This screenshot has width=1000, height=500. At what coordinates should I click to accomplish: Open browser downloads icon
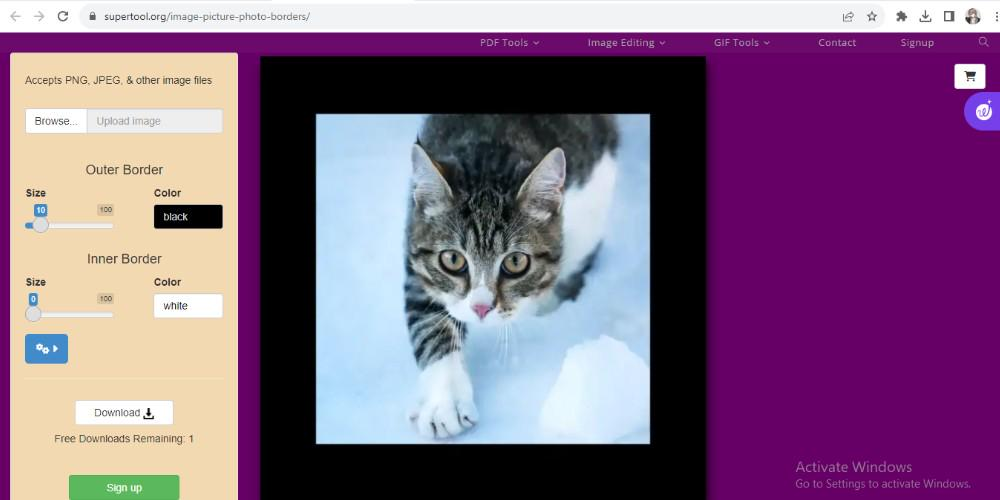point(925,17)
